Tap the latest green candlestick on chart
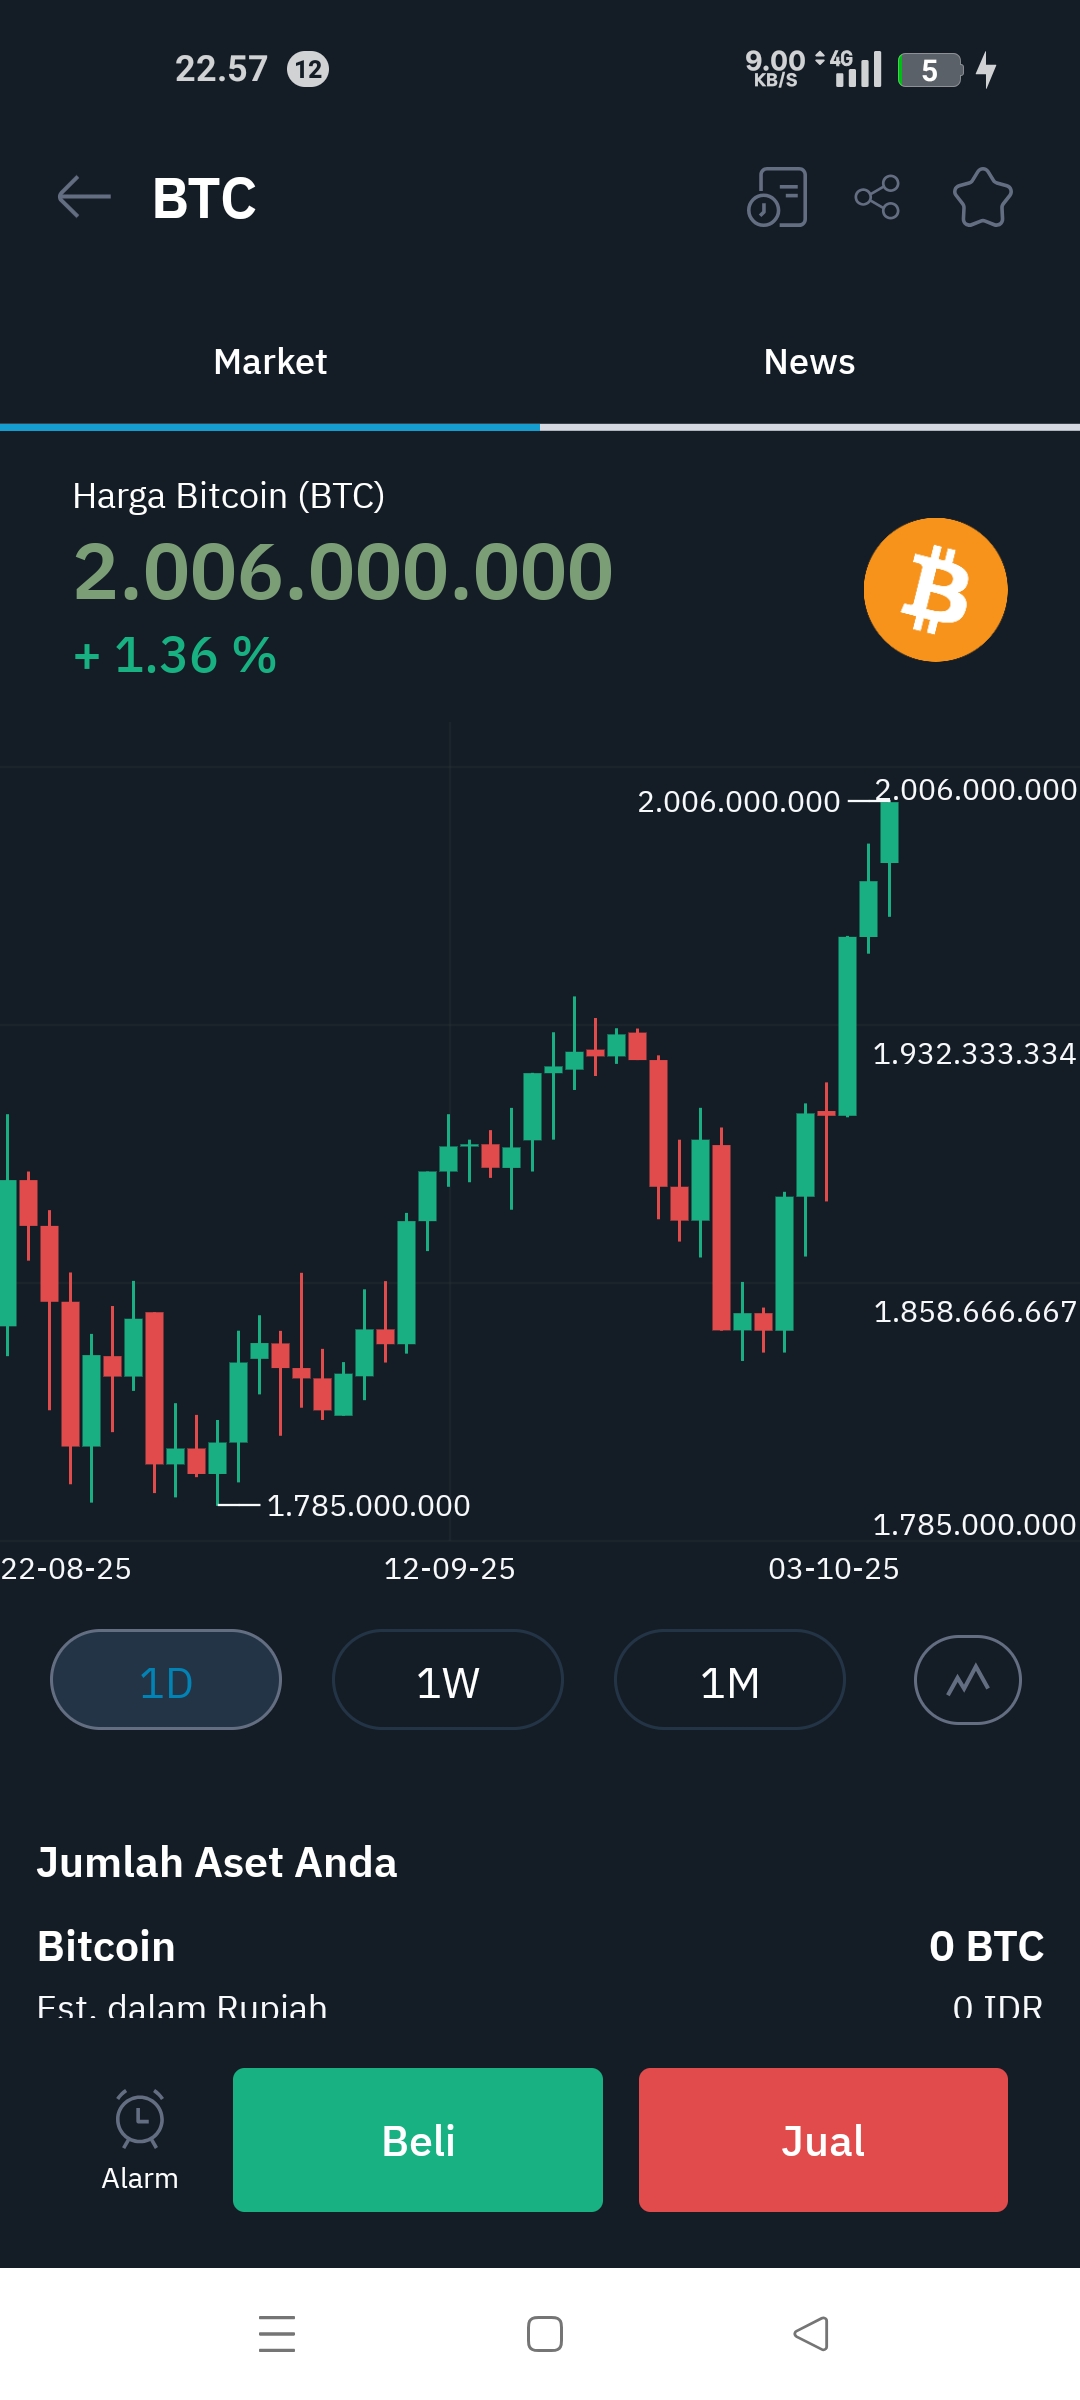 point(889,832)
